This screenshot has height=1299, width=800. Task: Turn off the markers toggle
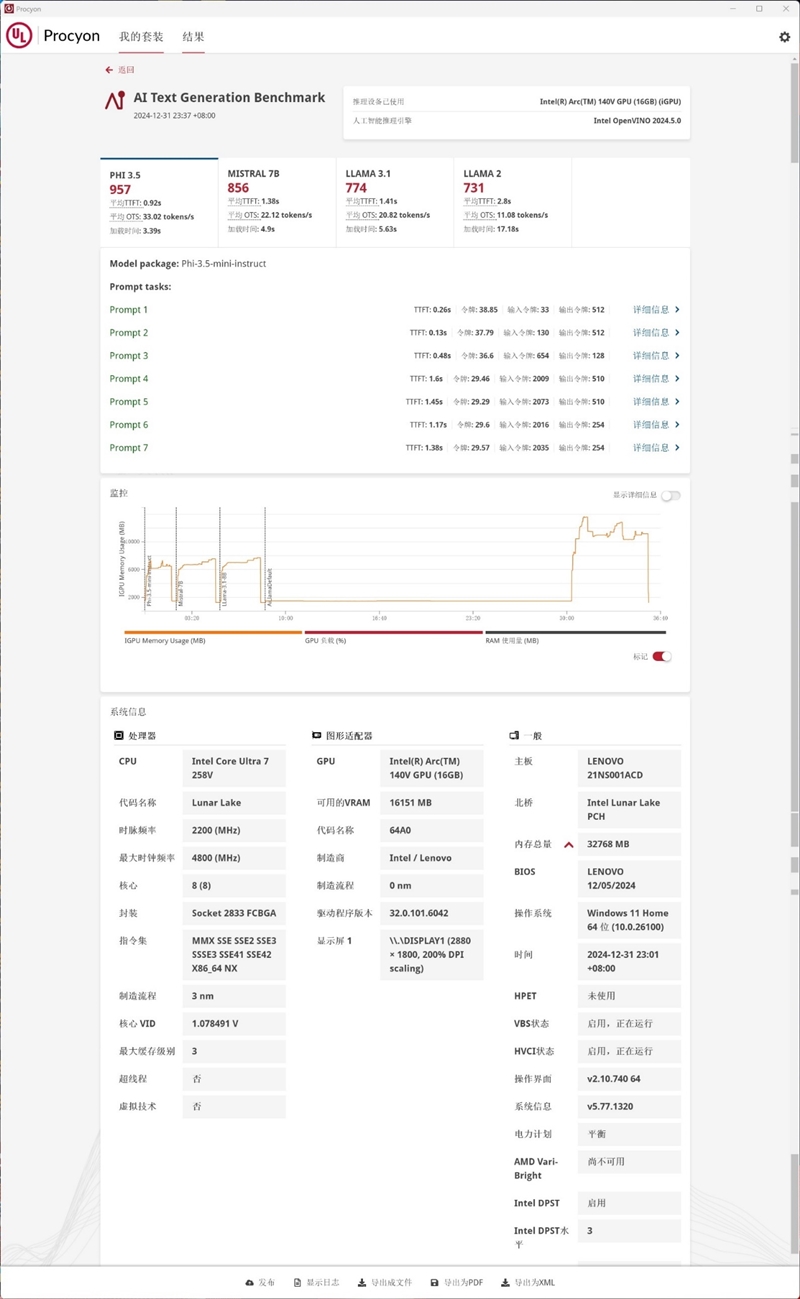tap(662, 657)
